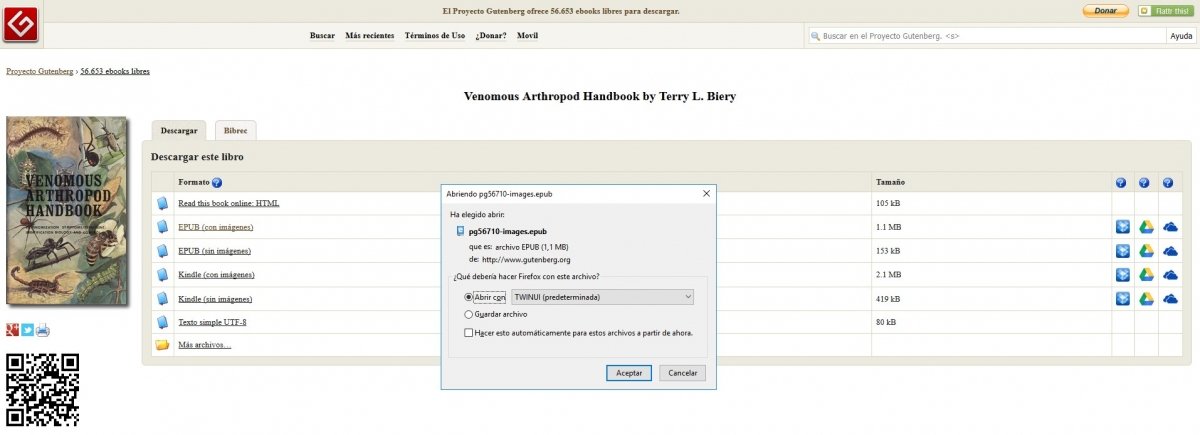
Task: Open the Movil menu item
Action: point(527,36)
